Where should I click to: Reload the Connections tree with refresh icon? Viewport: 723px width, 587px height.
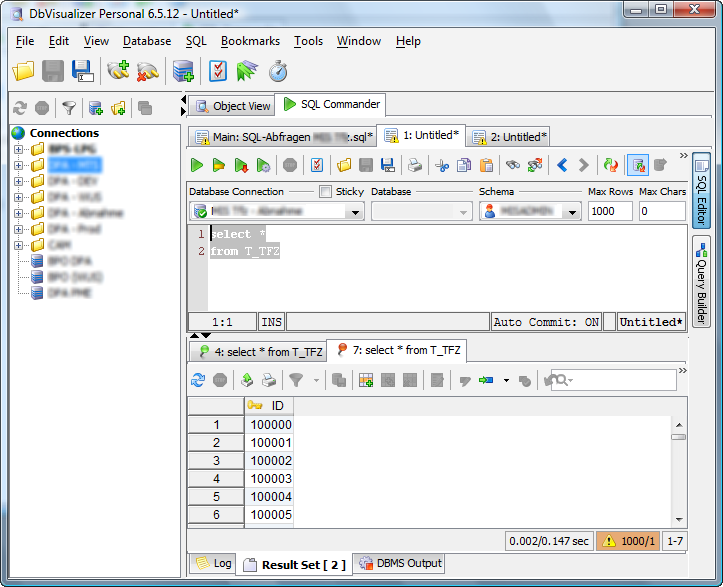(x=20, y=108)
